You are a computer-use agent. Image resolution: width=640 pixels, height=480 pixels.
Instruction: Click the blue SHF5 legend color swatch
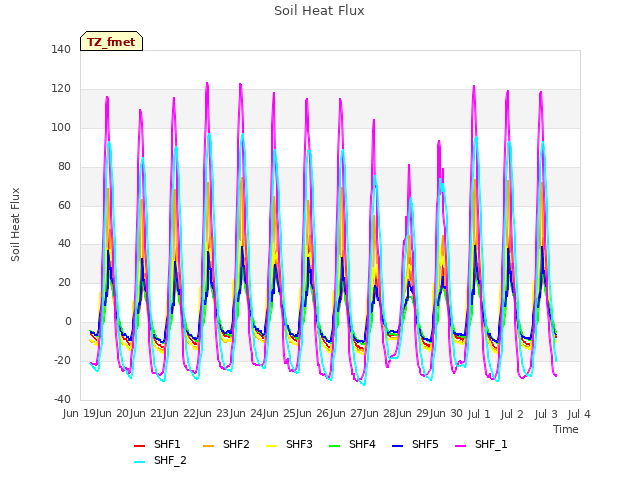click(398, 446)
